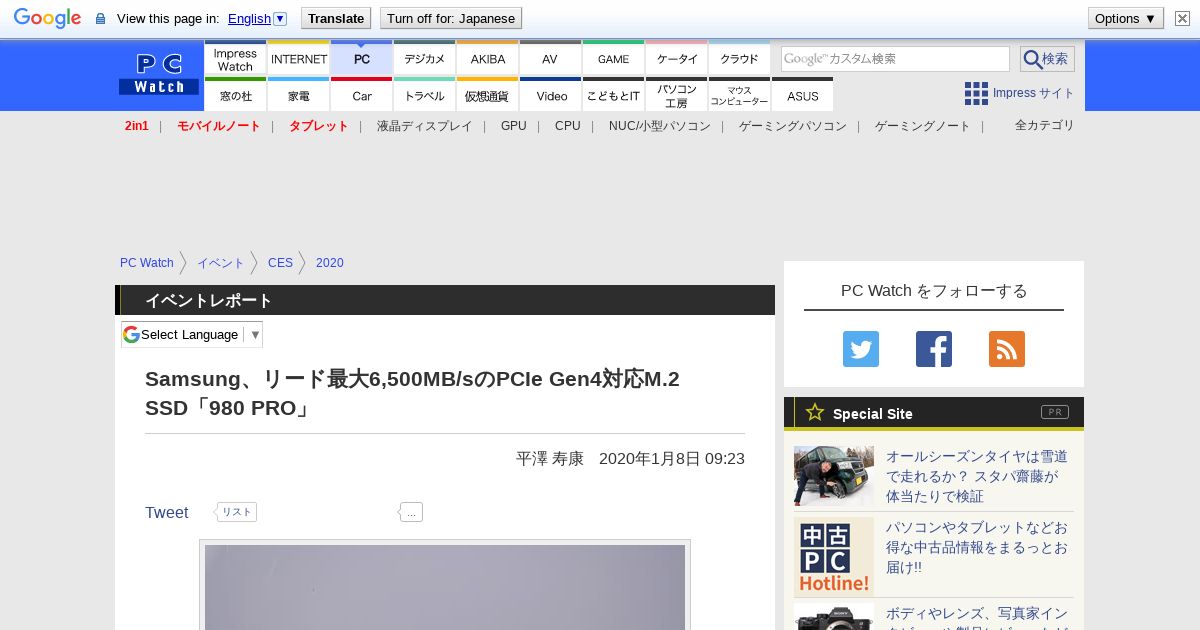1200x630 pixels.
Task: Open the パソコン工房 tab
Action: (677, 95)
